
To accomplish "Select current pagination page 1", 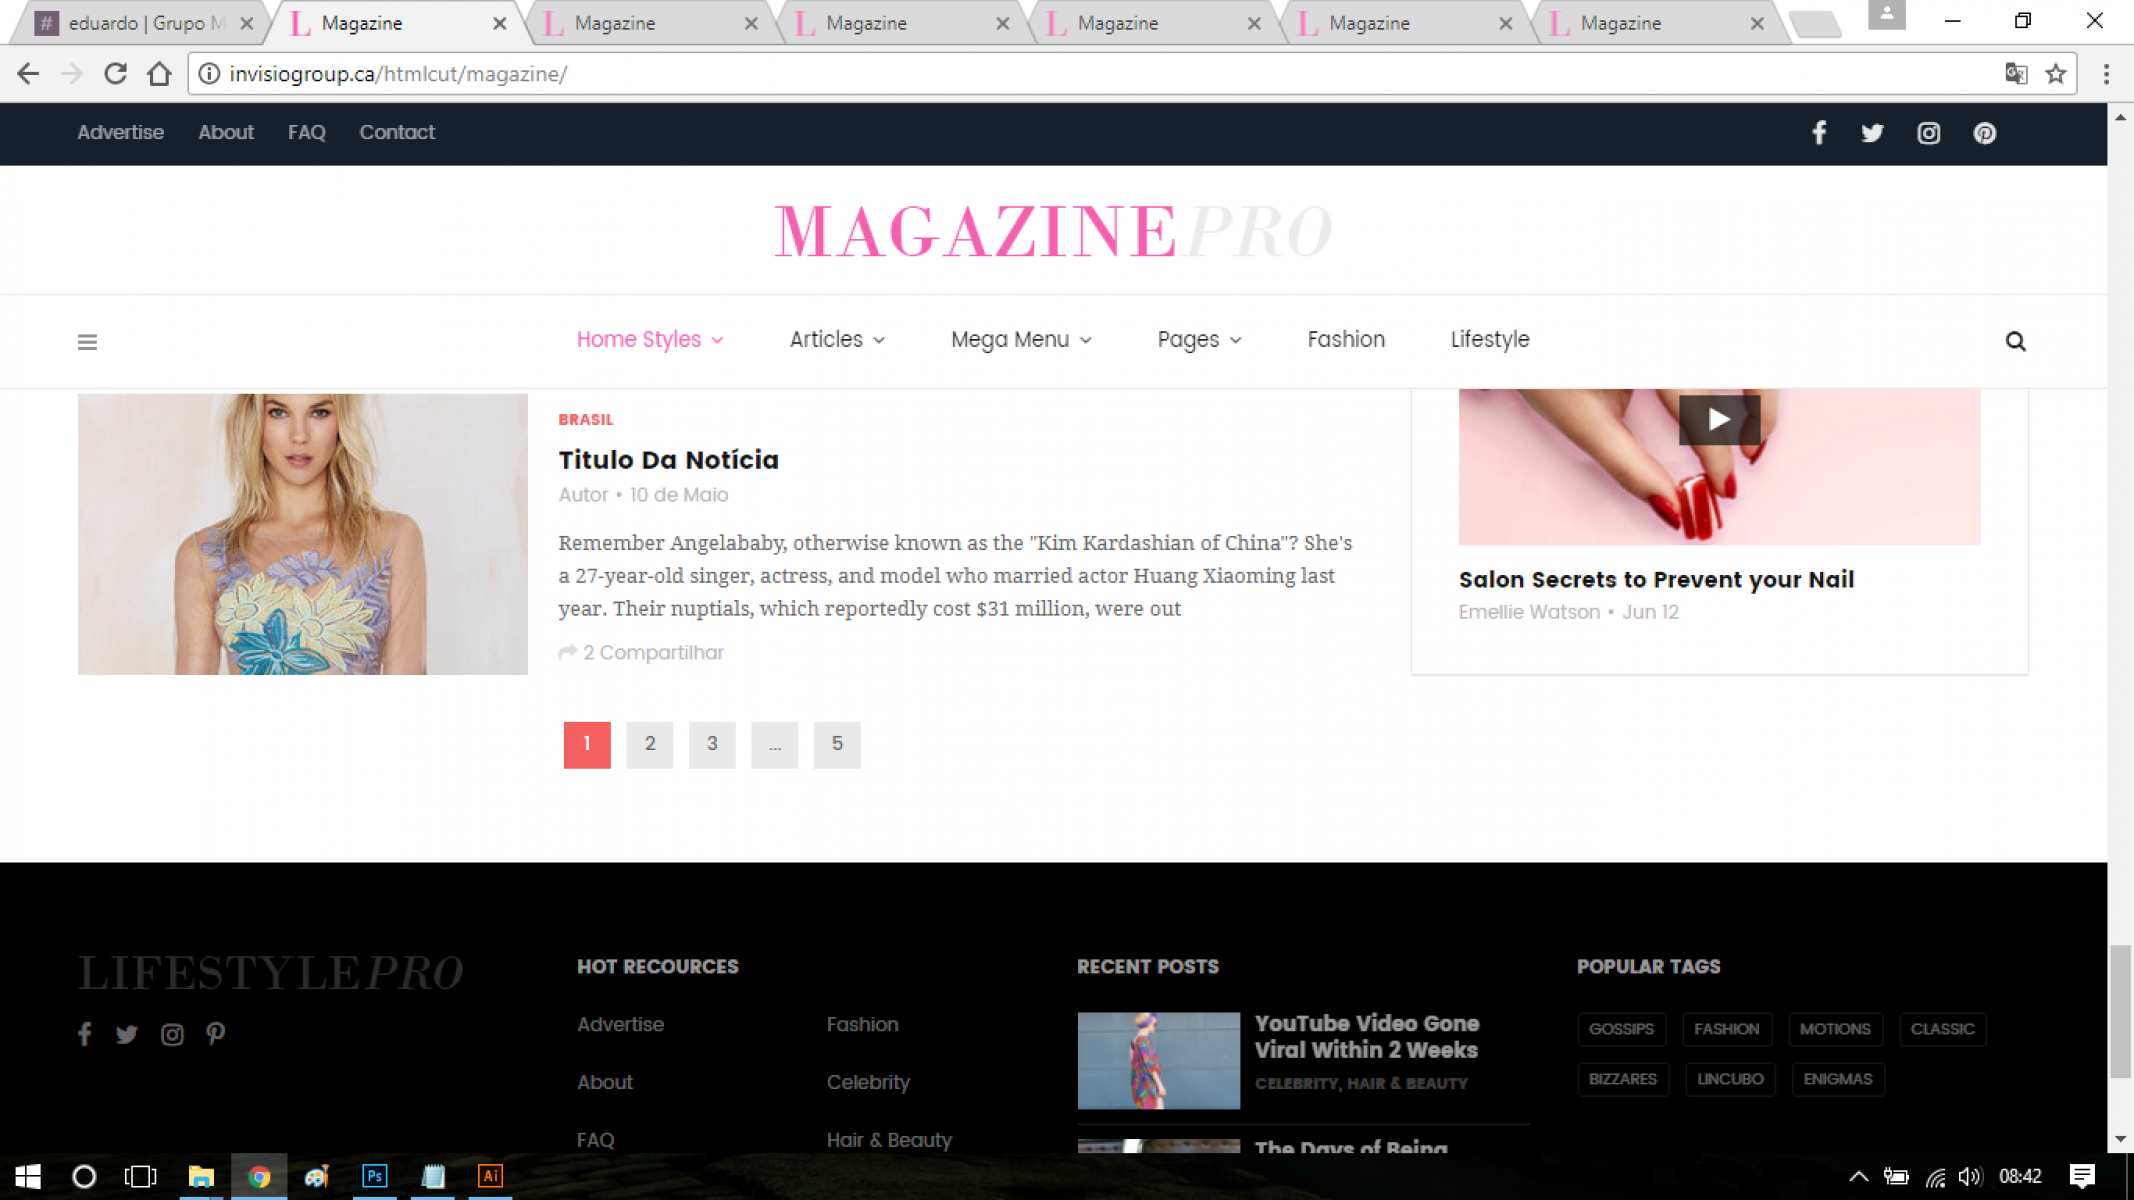I will point(587,744).
